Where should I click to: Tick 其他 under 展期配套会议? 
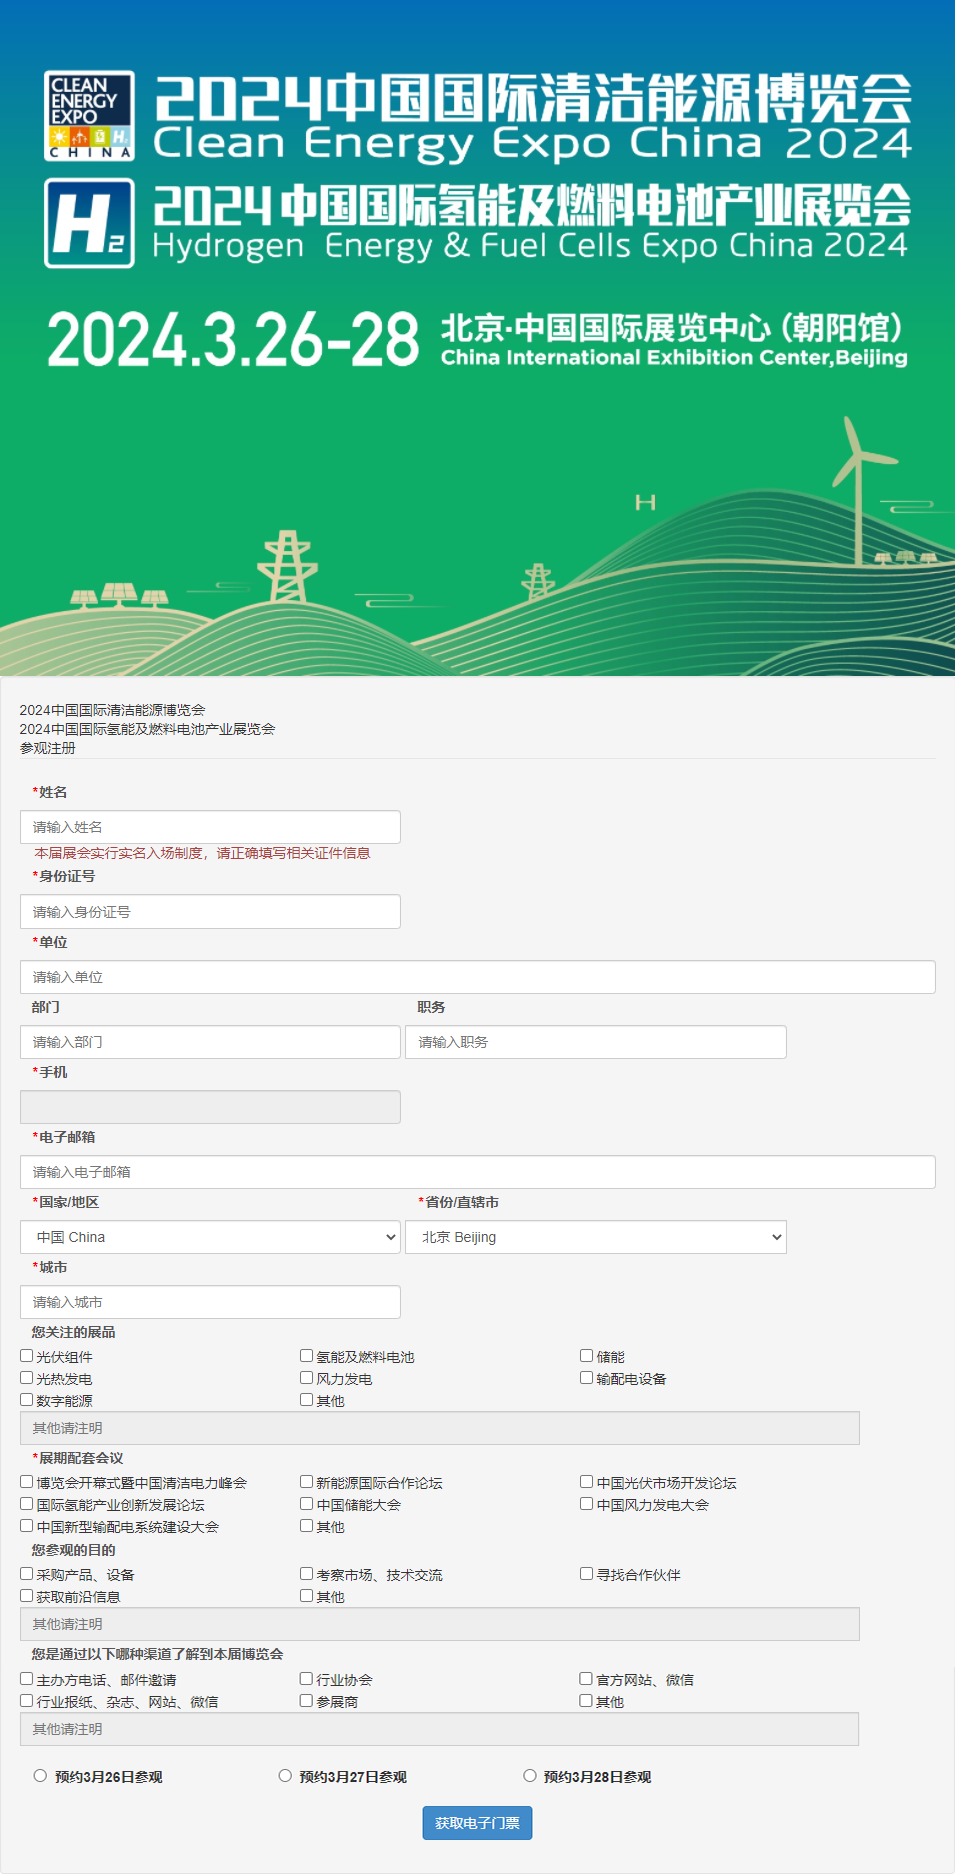click(307, 1526)
